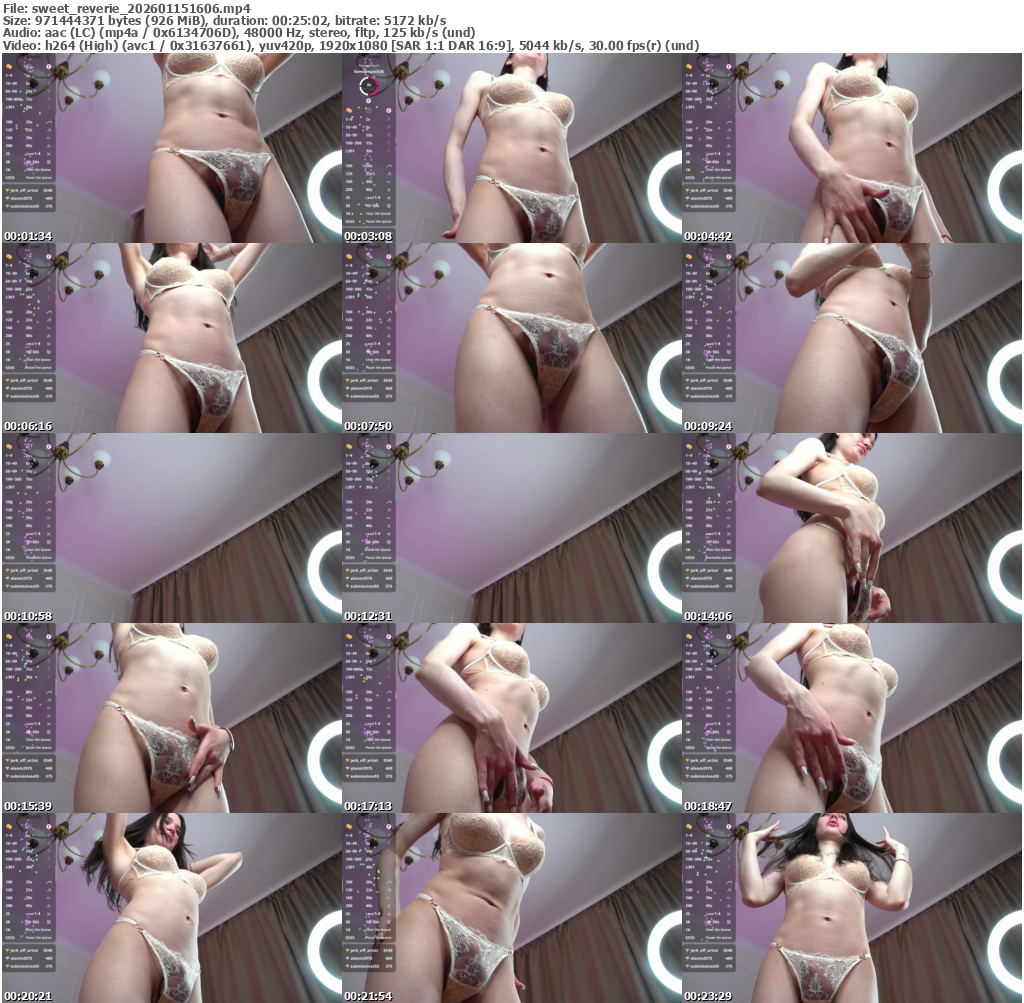Open the thumbnail marked 00:20:21
1024x1003 pixels.
[x=171, y=908]
